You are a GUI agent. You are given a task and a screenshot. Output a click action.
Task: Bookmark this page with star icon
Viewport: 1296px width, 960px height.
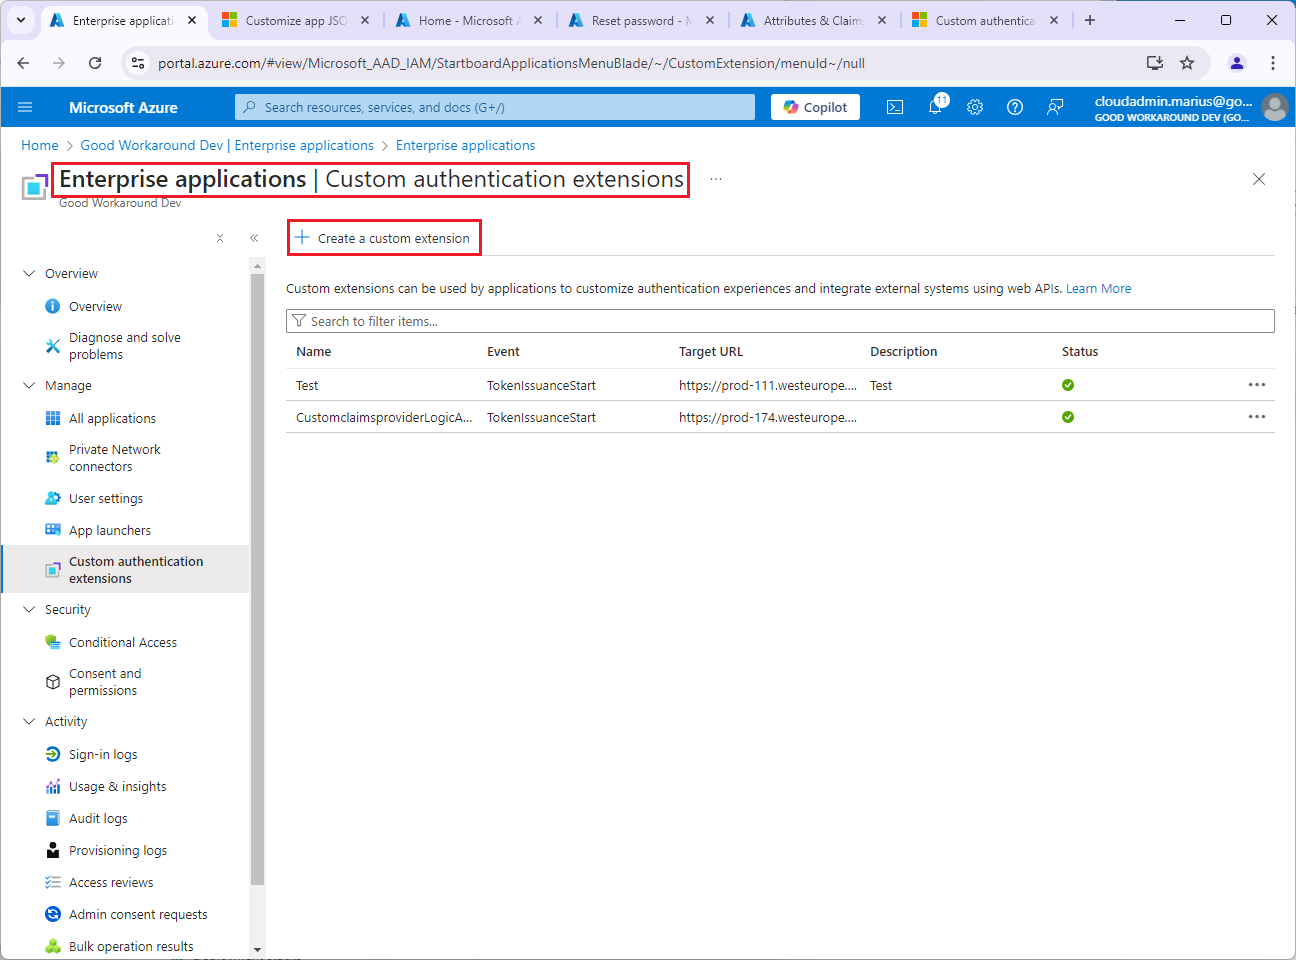1187,63
